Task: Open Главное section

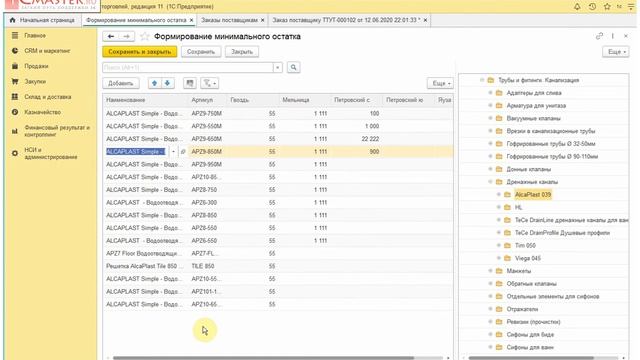Action: [35, 36]
